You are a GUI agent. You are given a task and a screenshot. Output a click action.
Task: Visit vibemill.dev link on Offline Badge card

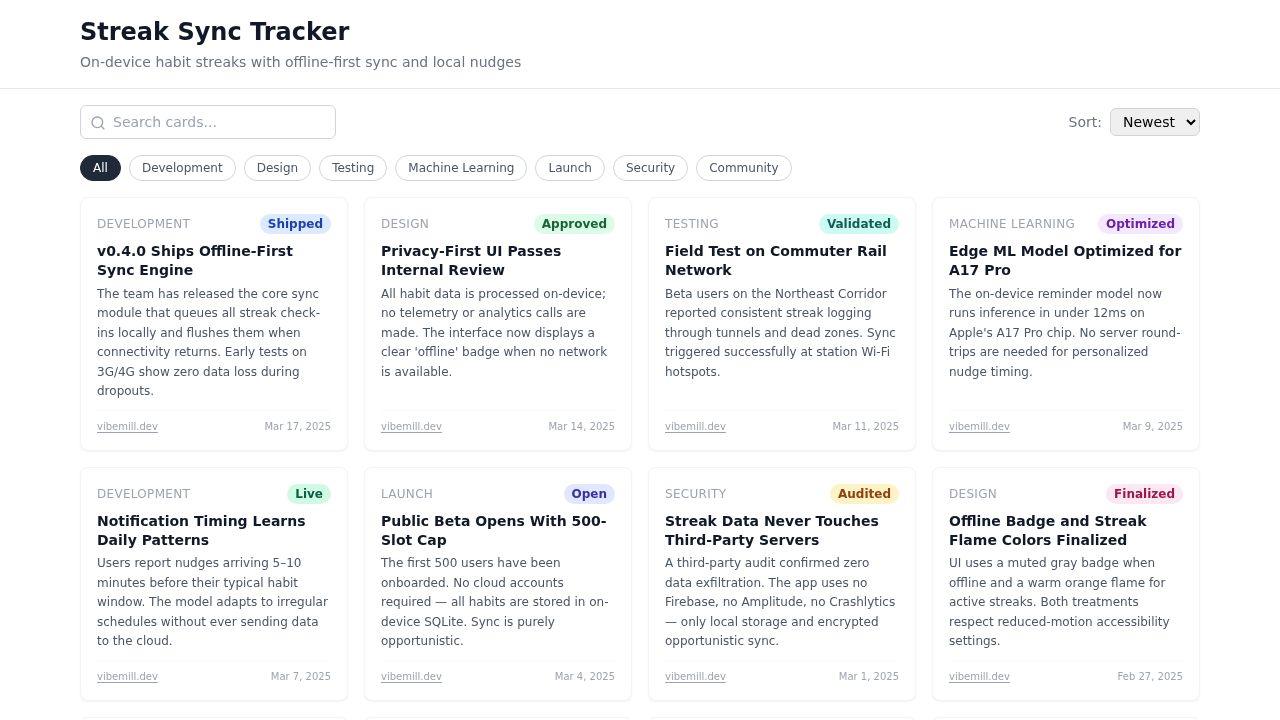pos(979,677)
